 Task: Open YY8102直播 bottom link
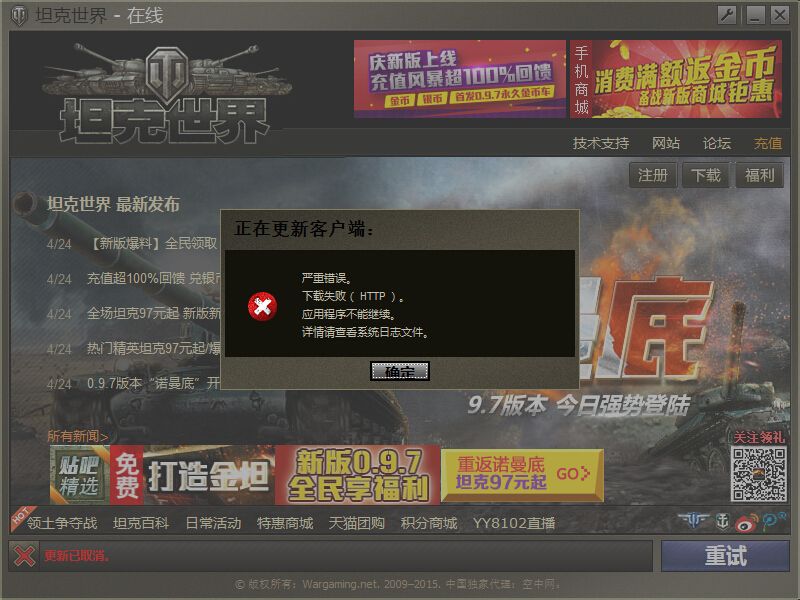(514, 523)
